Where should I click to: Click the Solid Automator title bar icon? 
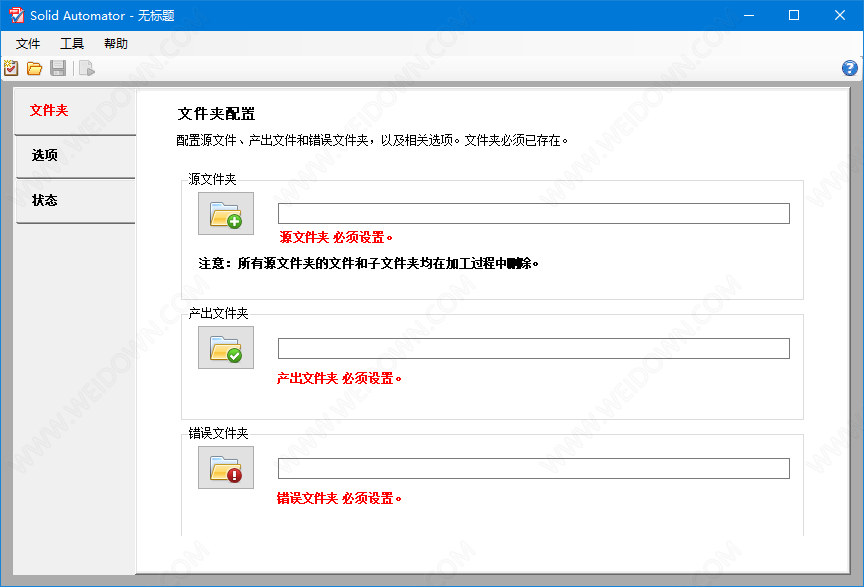15,15
